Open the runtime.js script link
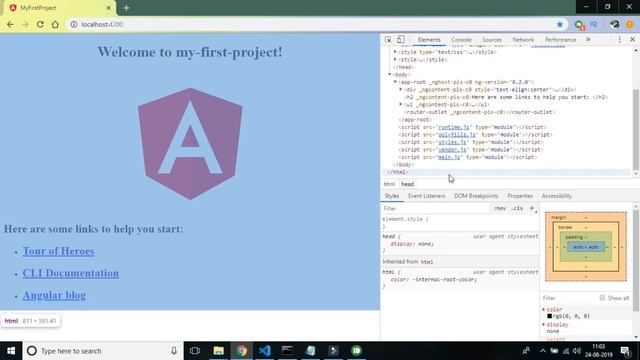 [453, 127]
